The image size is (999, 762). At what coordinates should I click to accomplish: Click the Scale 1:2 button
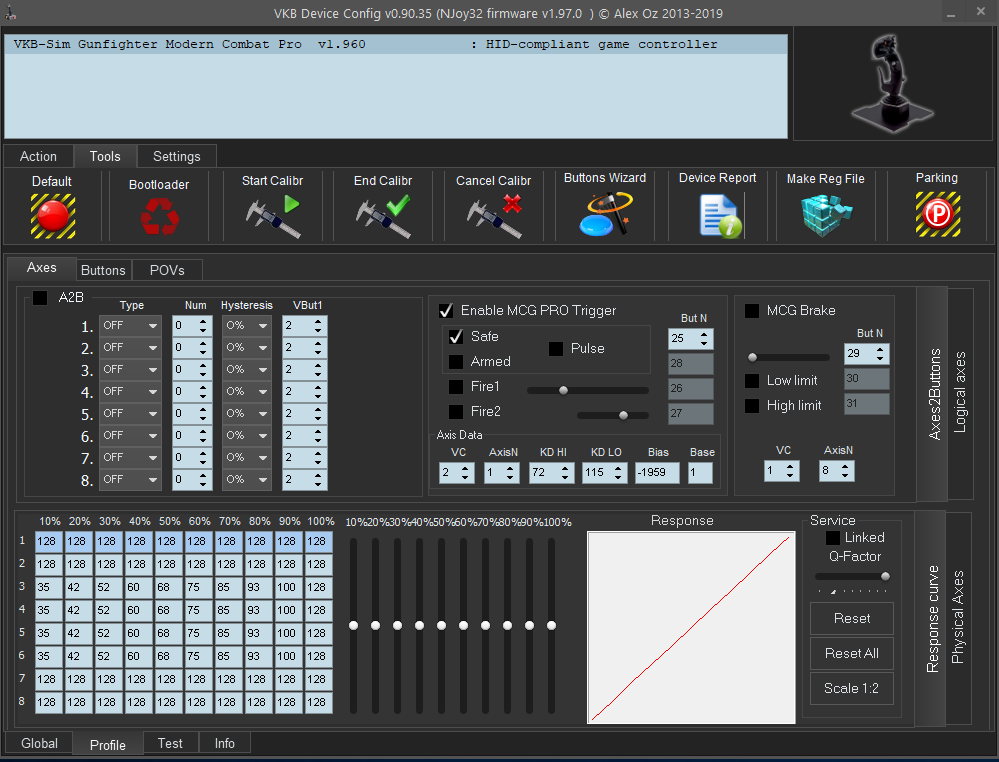tap(852, 688)
